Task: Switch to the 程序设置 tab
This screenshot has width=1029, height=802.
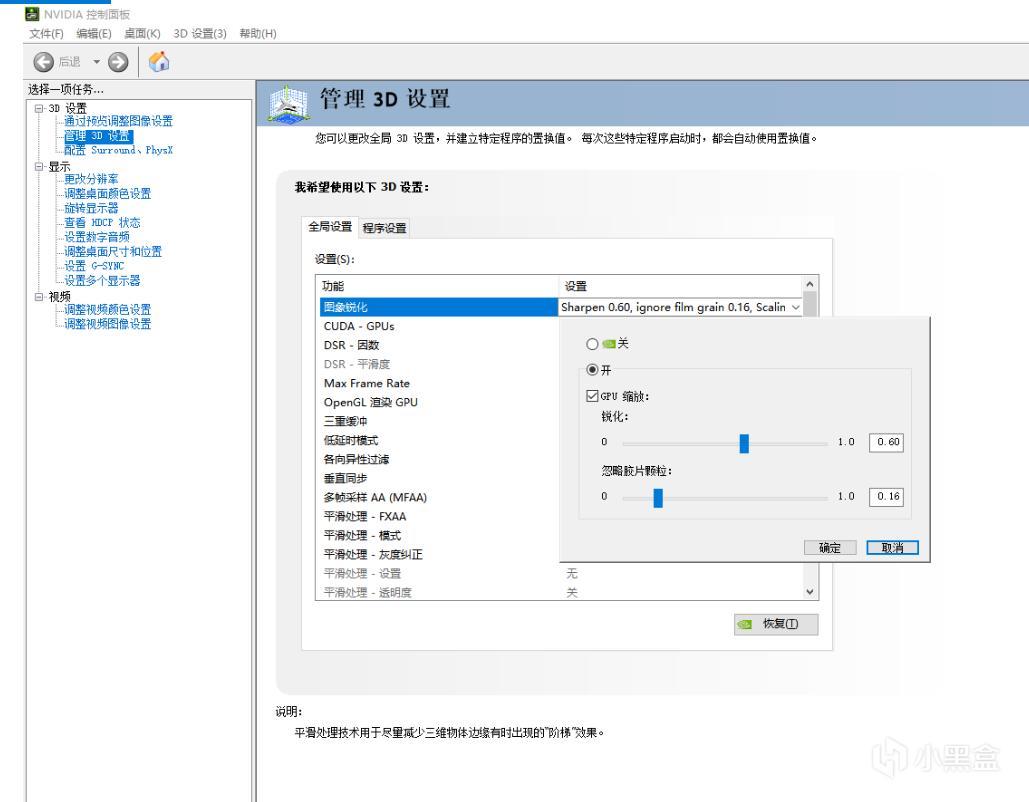Action: pyautogui.click(x=385, y=228)
